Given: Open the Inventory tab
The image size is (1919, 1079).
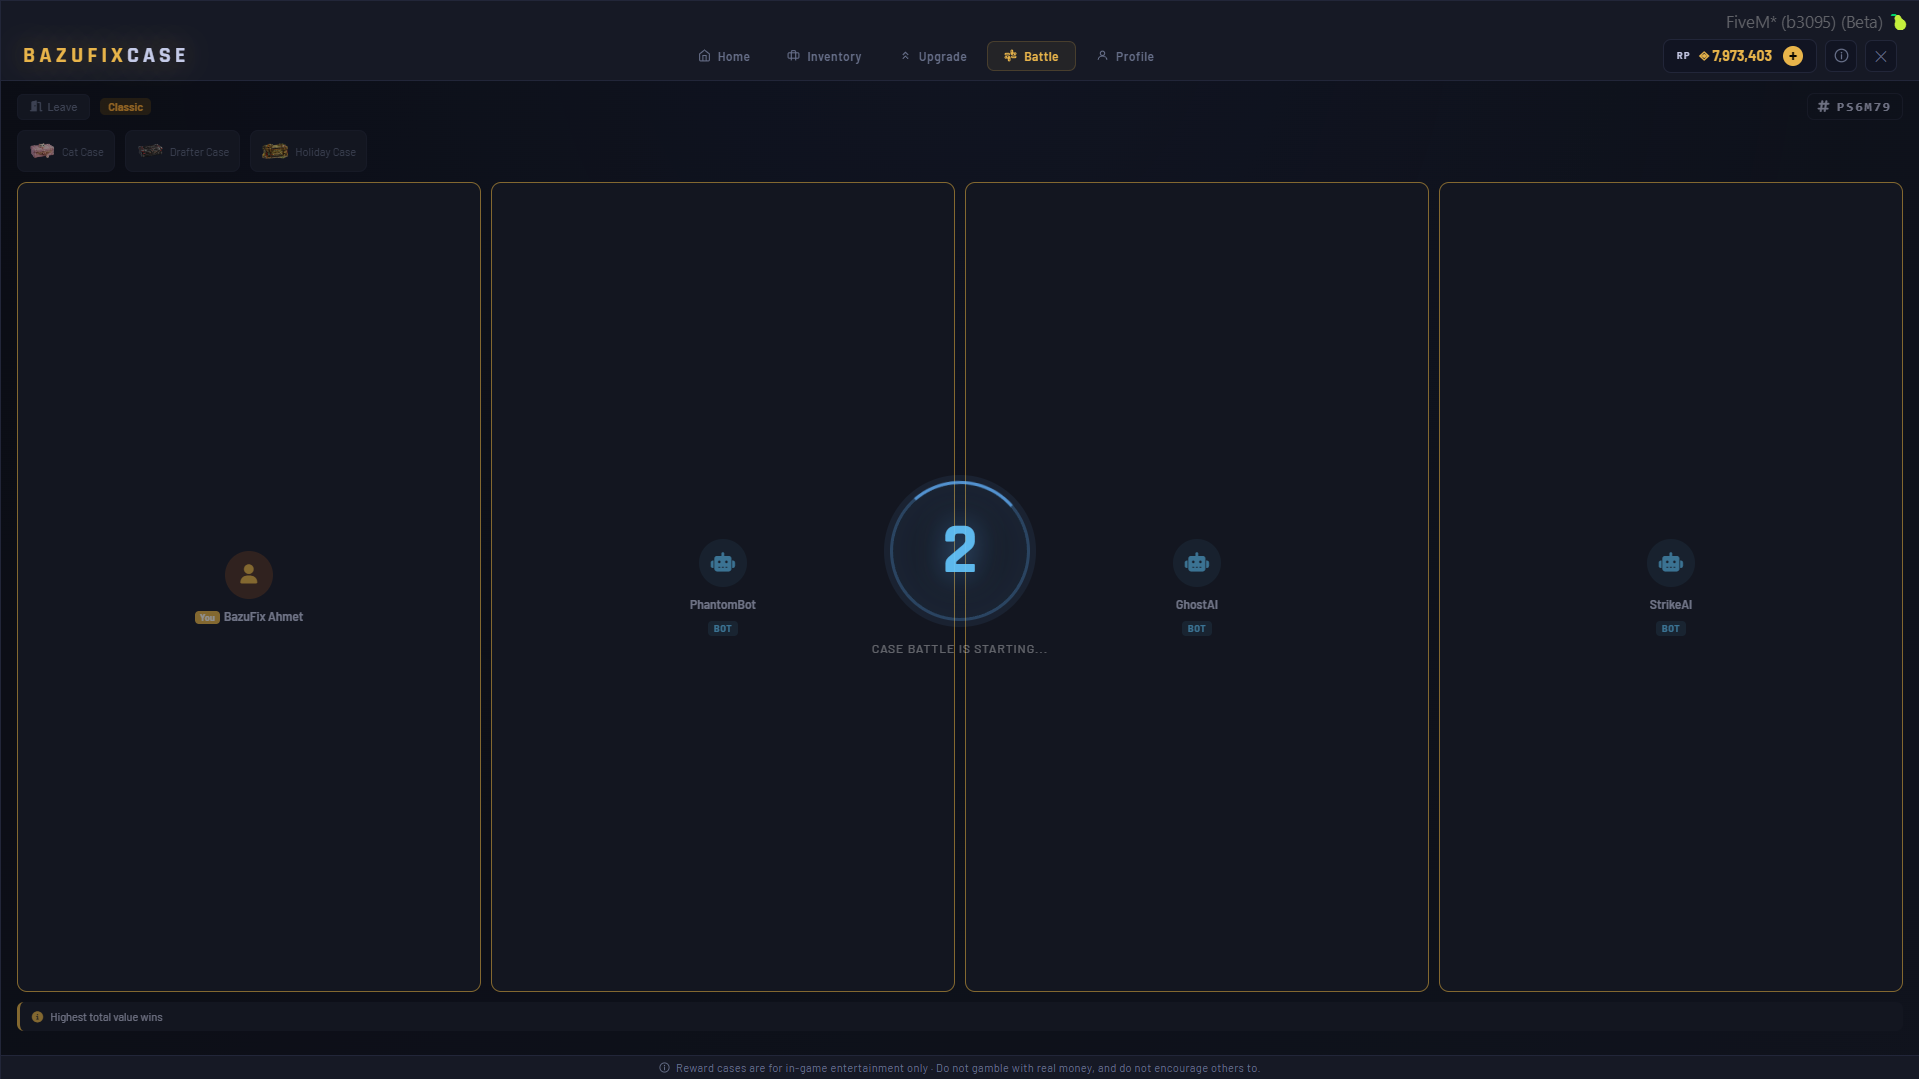Looking at the screenshot, I should click(824, 56).
